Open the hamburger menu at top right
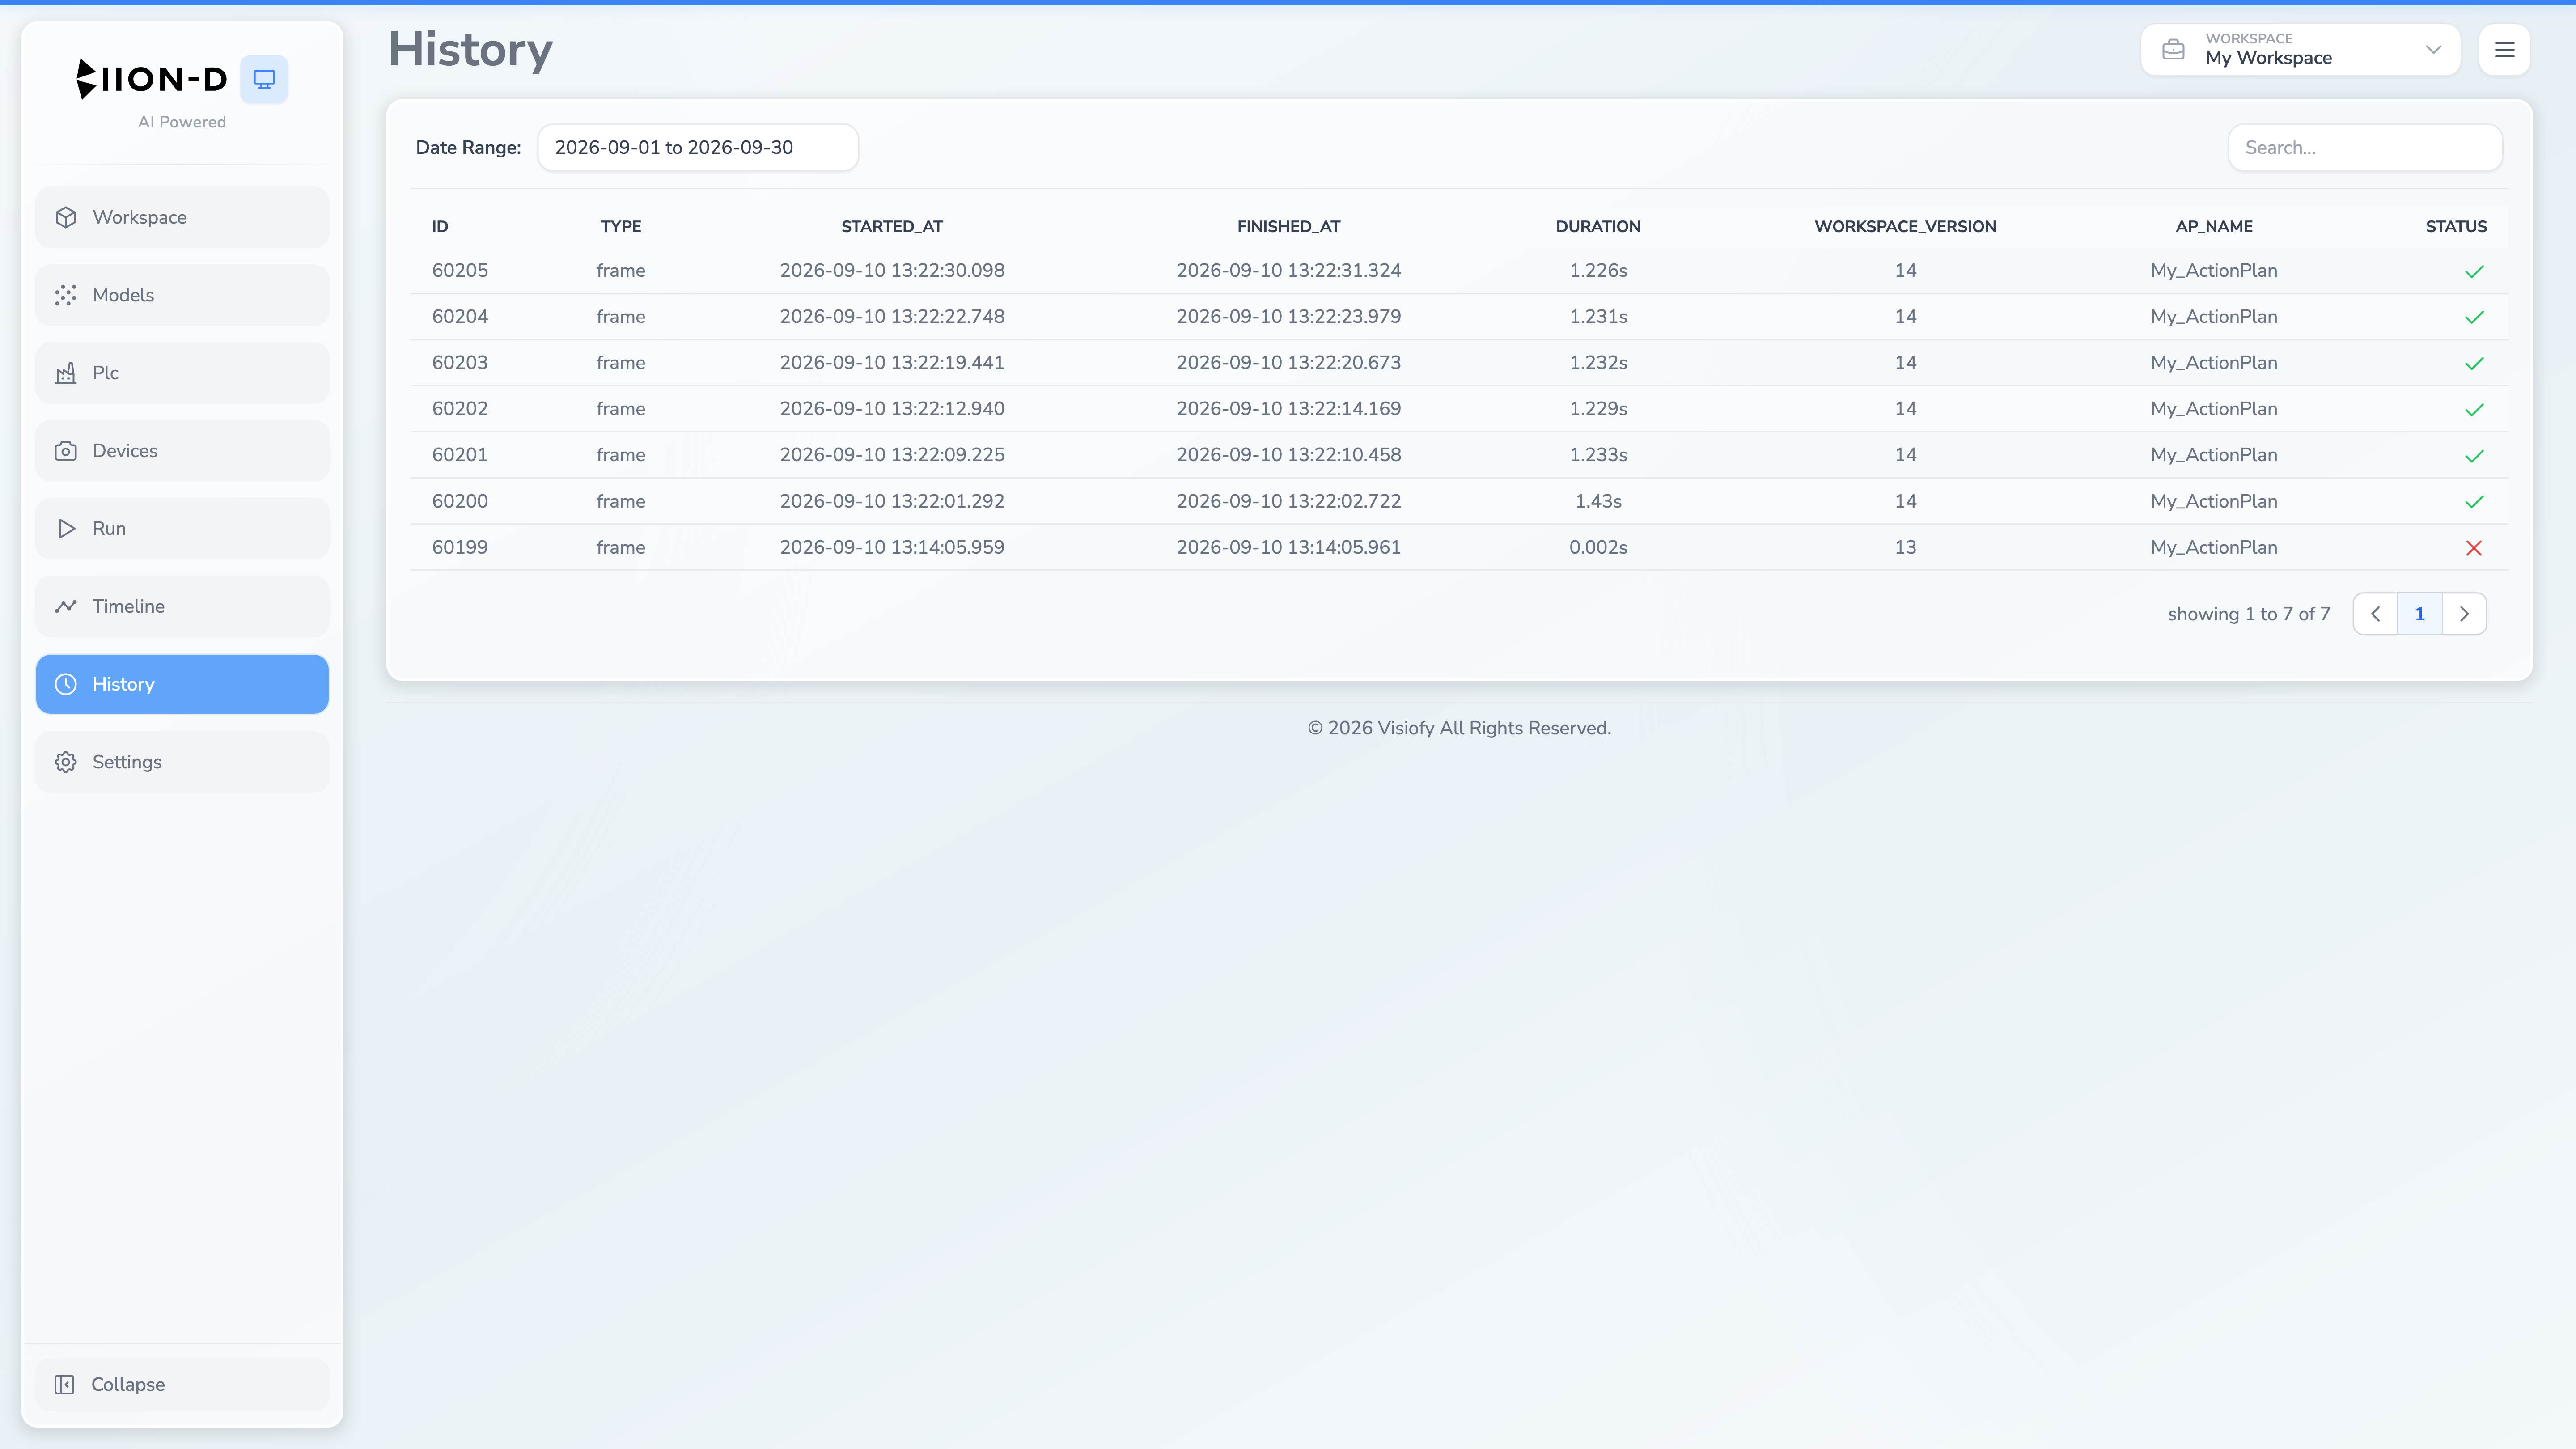This screenshot has width=2576, height=1449. point(2504,49)
